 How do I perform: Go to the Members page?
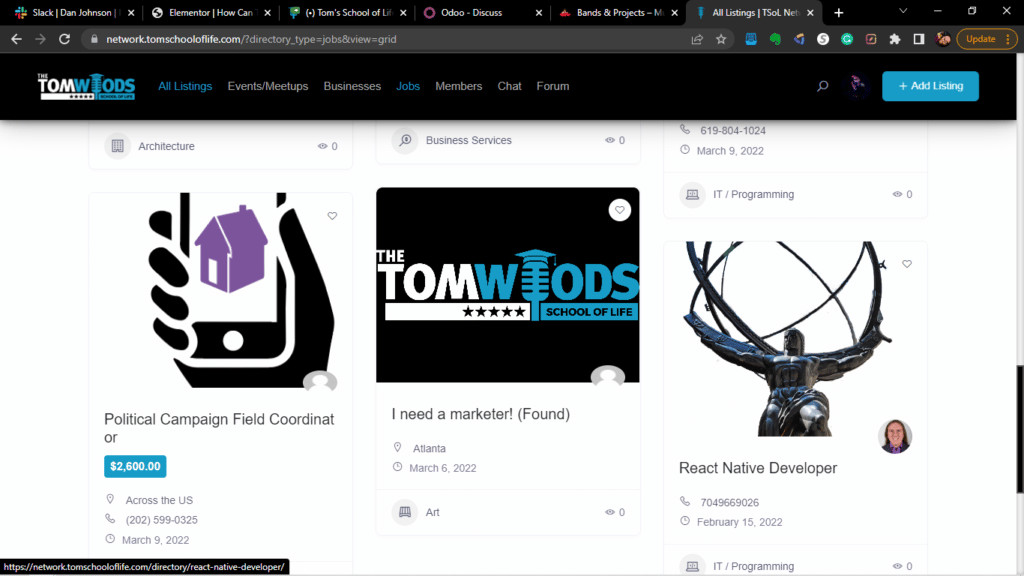[458, 86]
